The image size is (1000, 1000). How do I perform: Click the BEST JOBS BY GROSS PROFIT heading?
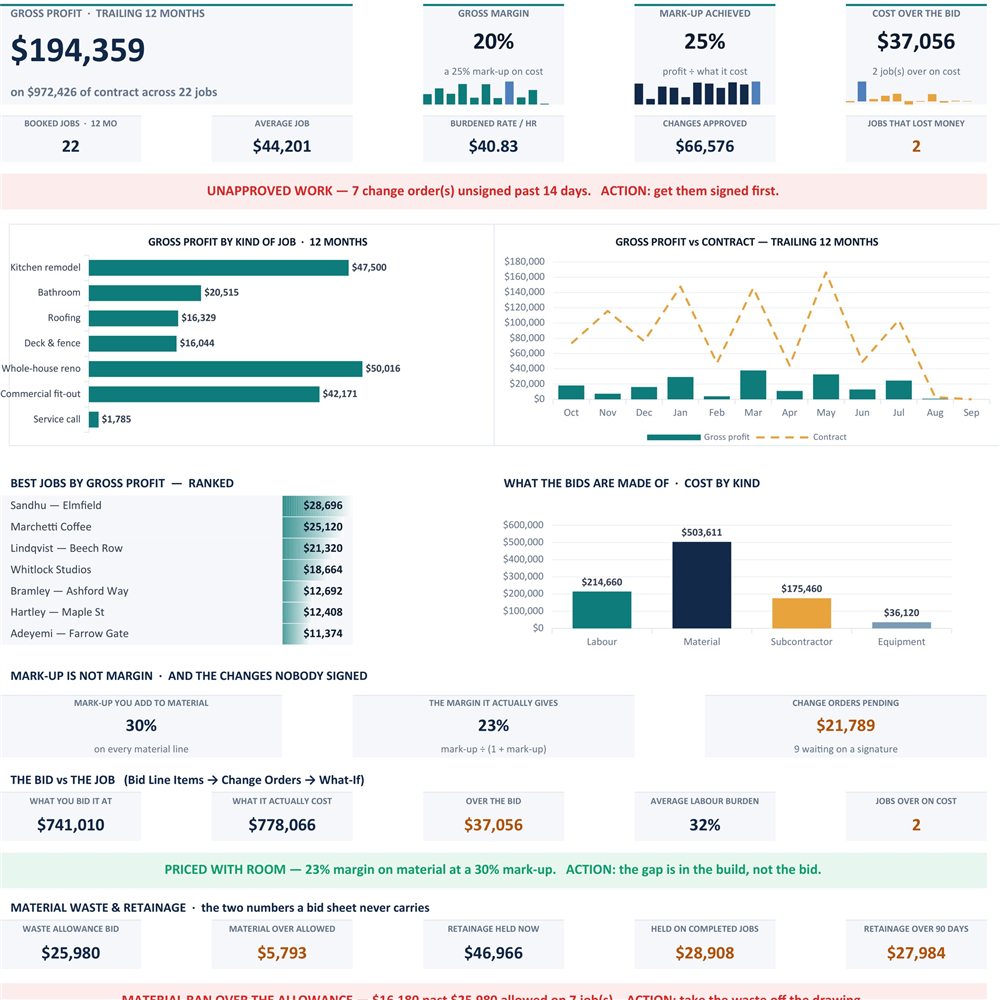pyautogui.click(x=122, y=483)
